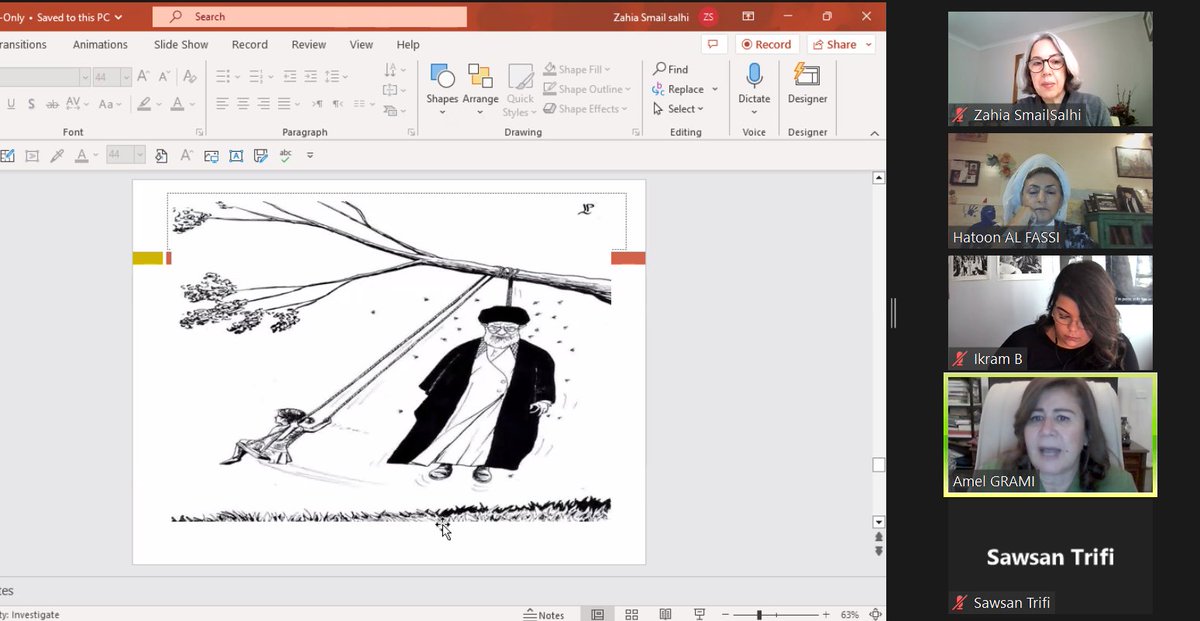Open Shape Outline dropdown
This screenshot has width=1200, height=621.
tap(585, 89)
